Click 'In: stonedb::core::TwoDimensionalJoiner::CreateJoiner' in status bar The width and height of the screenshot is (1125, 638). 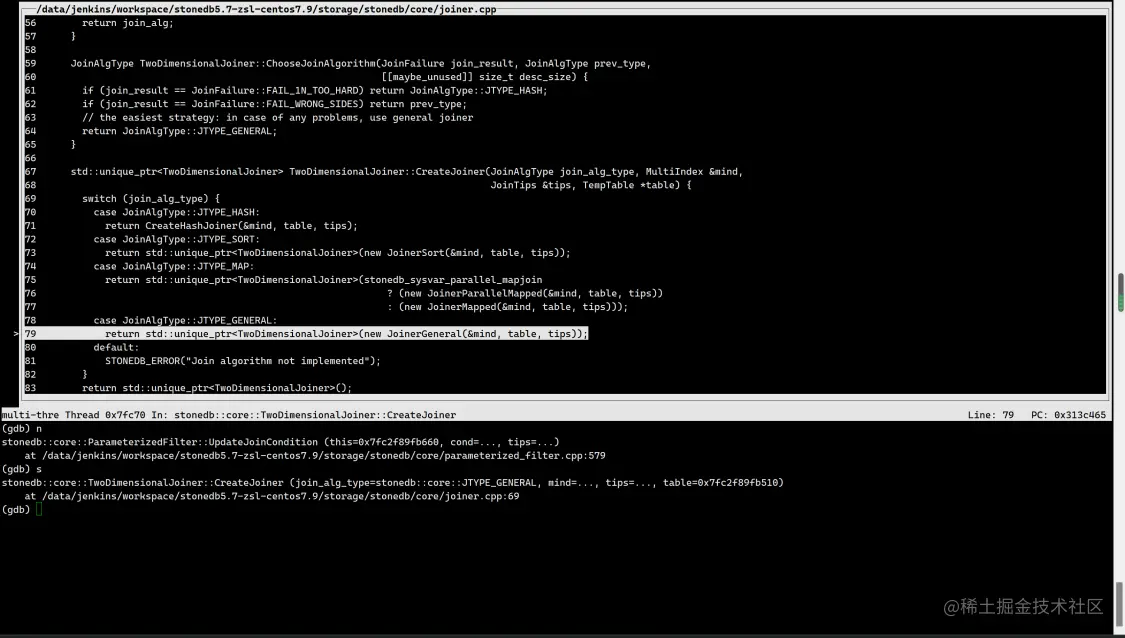click(303, 415)
